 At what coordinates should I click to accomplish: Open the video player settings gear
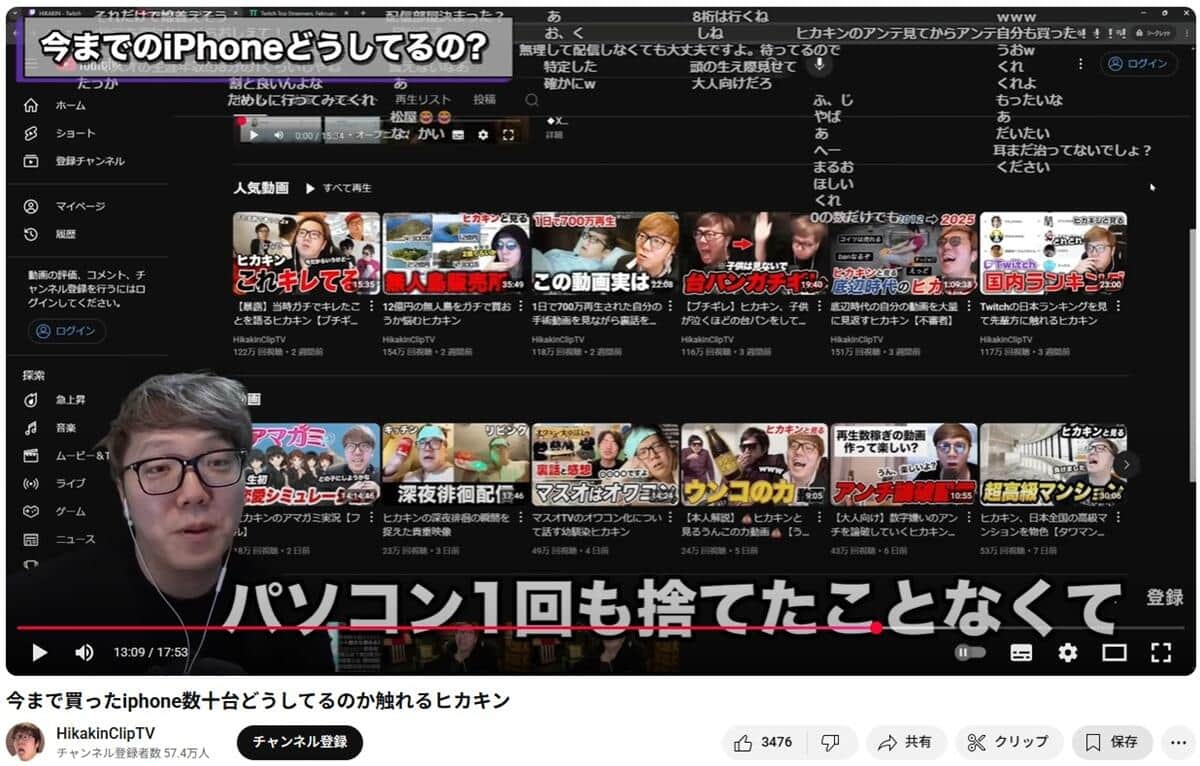(1068, 652)
